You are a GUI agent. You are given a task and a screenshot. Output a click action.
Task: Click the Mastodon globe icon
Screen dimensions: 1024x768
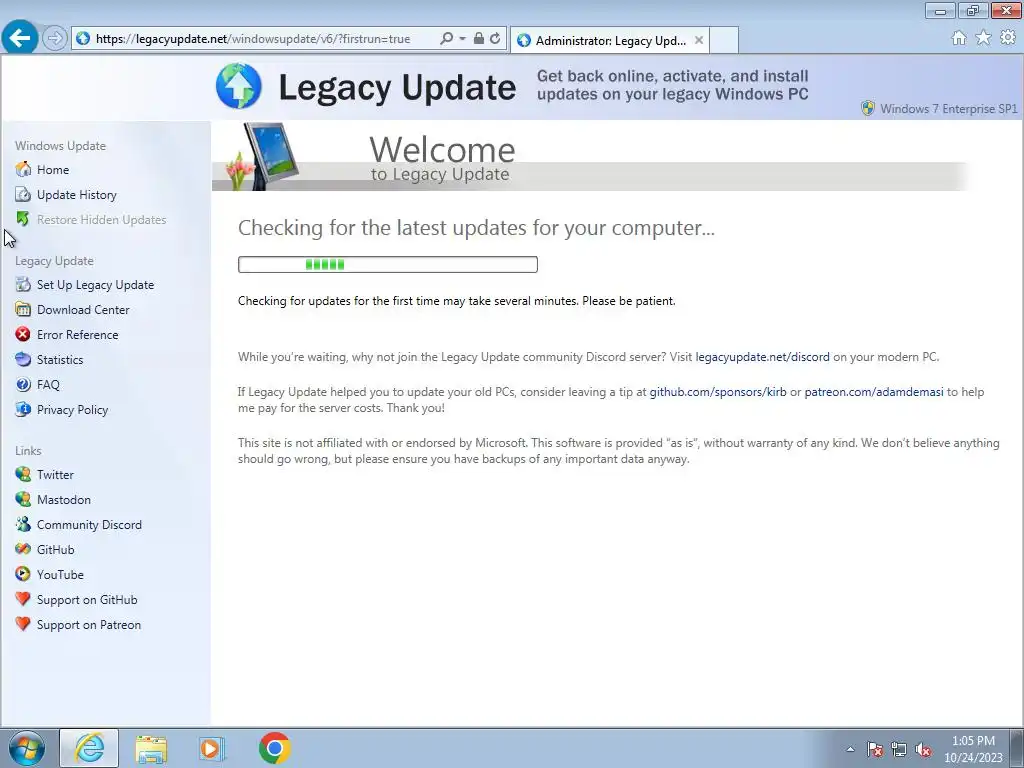tap(23, 500)
